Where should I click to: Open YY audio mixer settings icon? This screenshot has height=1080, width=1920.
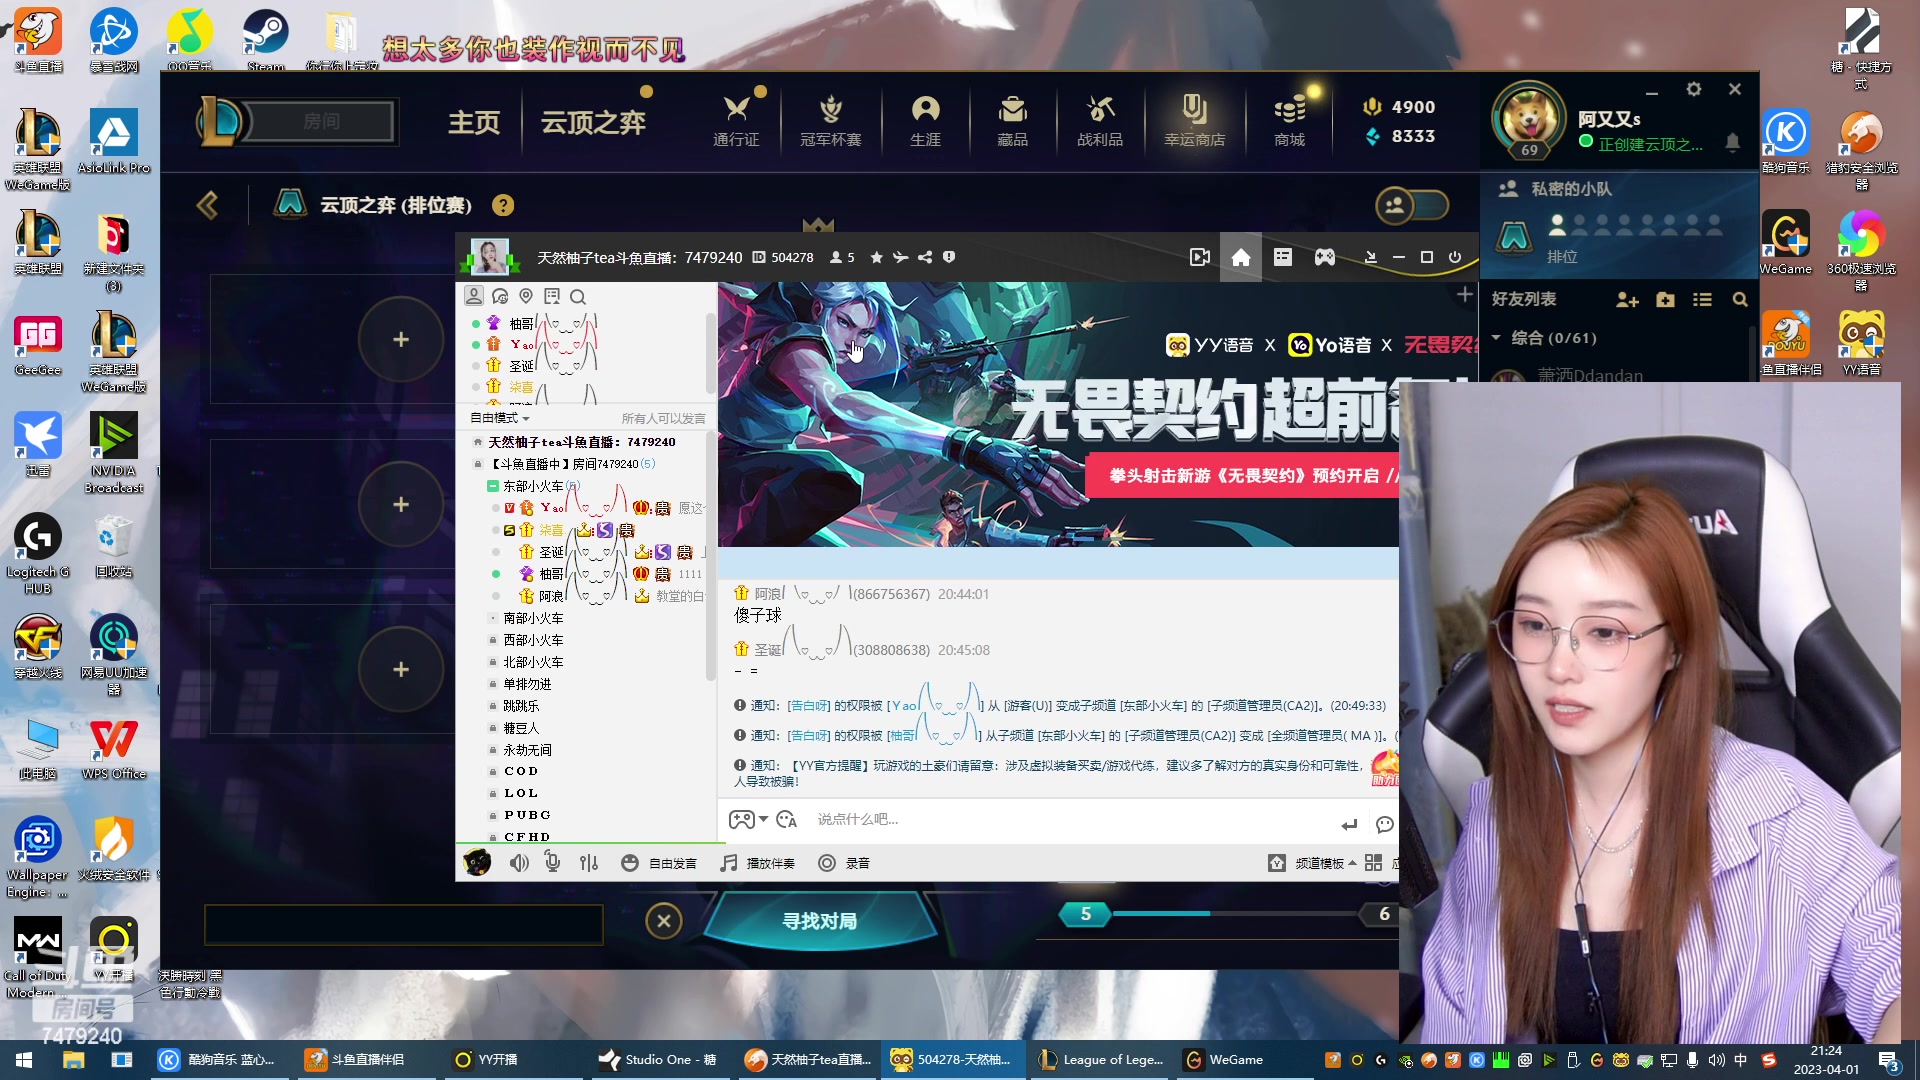pos(589,862)
